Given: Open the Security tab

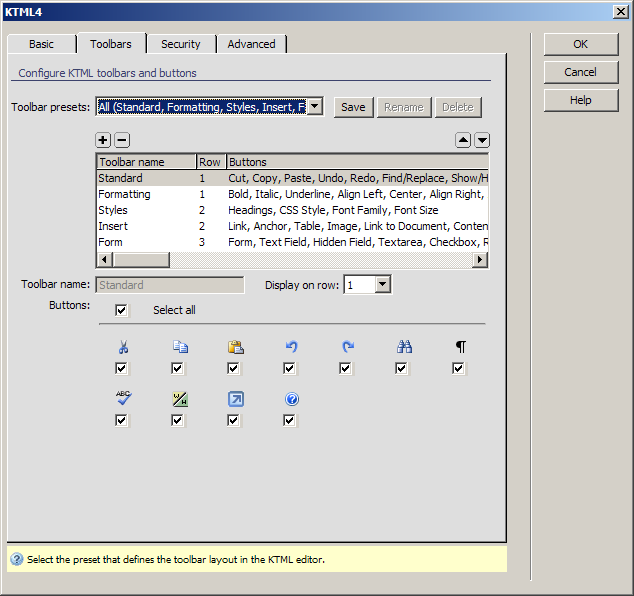Looking at the screenshot, I should click(x=181, y=44).
